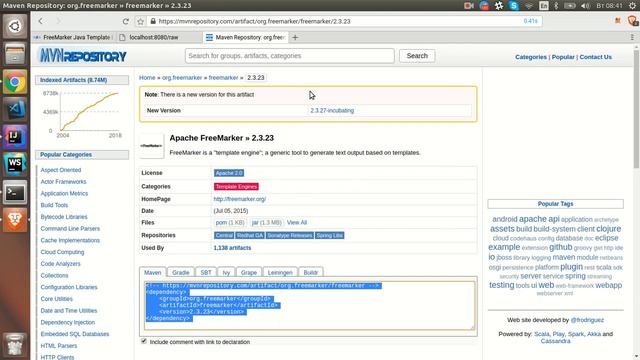Launch IntelliJ IDEA from dock
Viewport: 640px width, 360px height.
click(15, 137)
